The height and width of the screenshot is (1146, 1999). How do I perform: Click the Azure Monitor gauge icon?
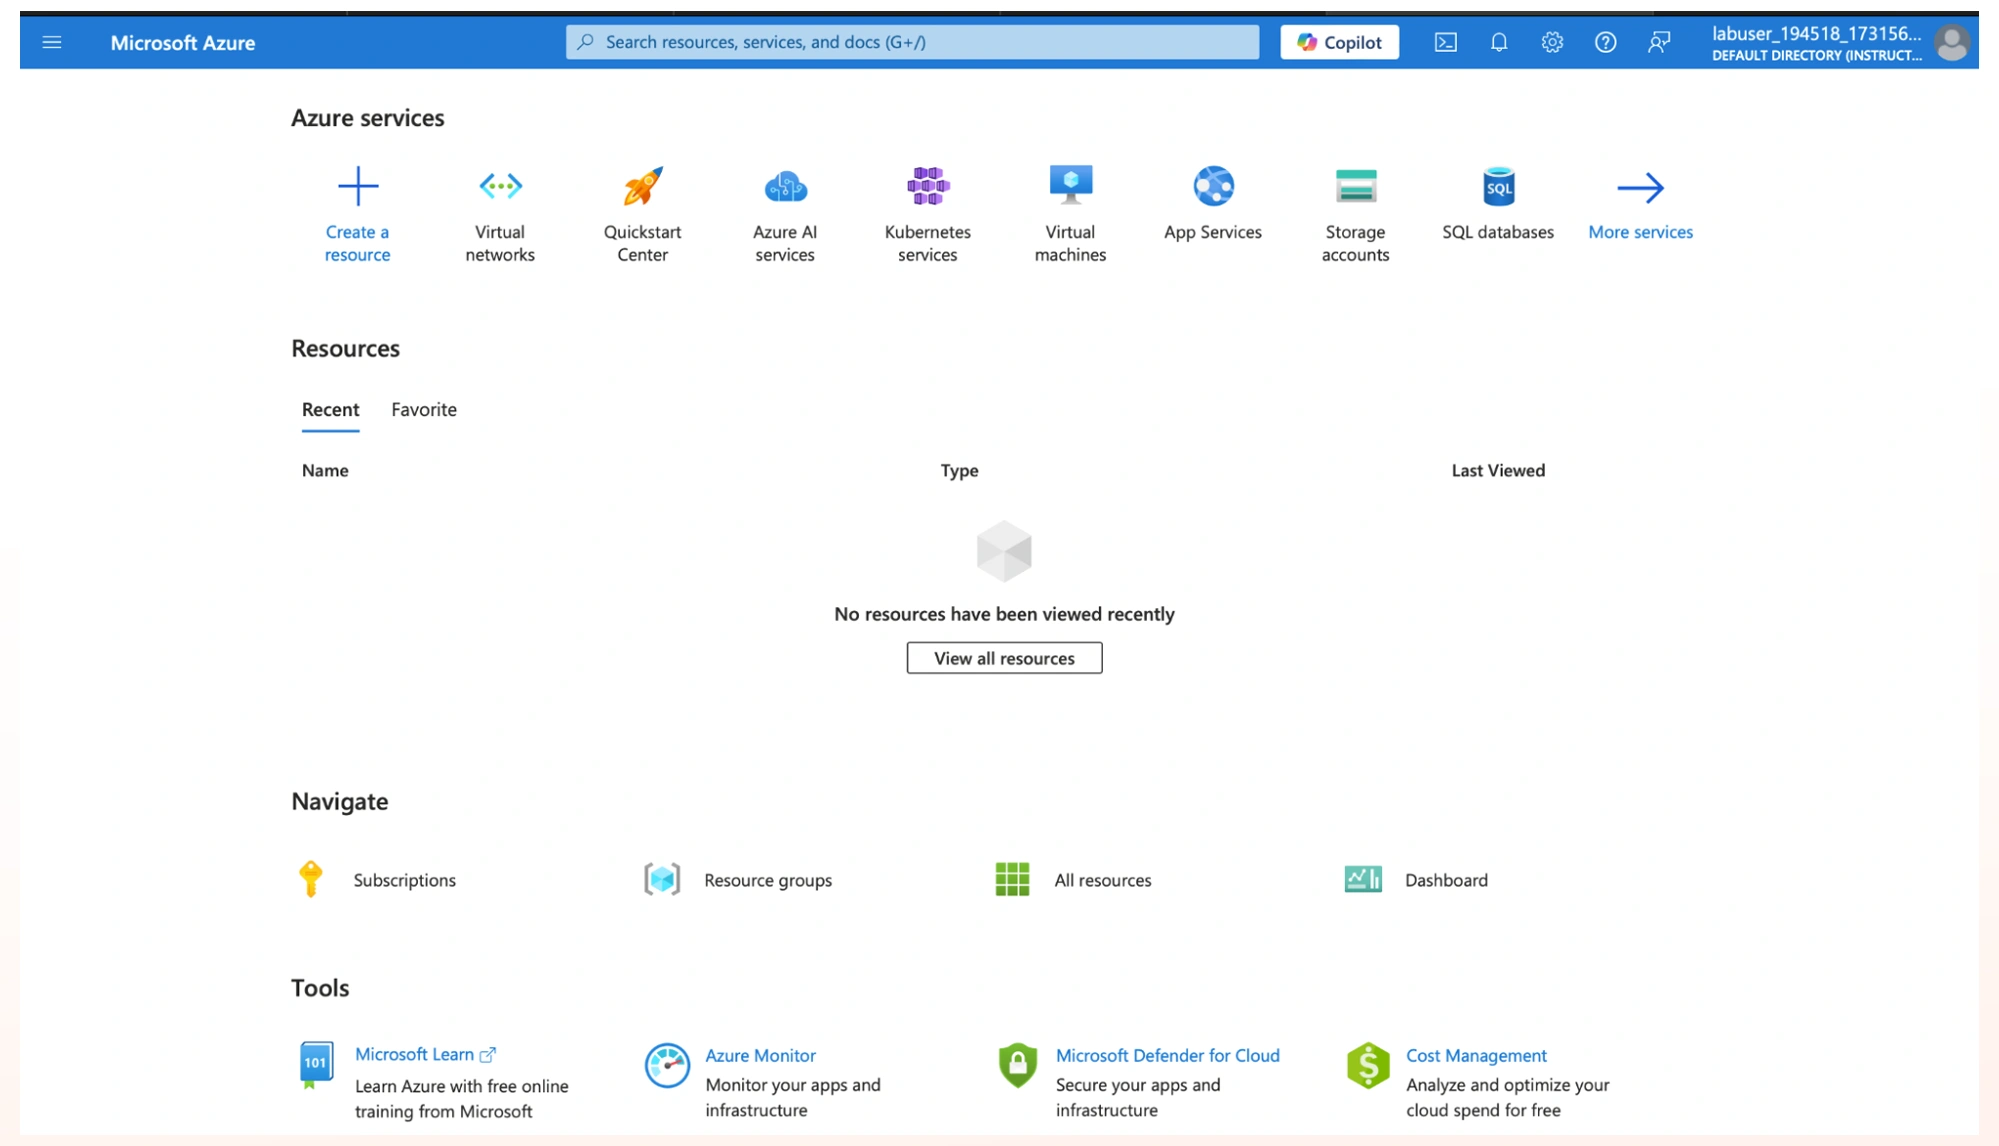point(666,1065)
